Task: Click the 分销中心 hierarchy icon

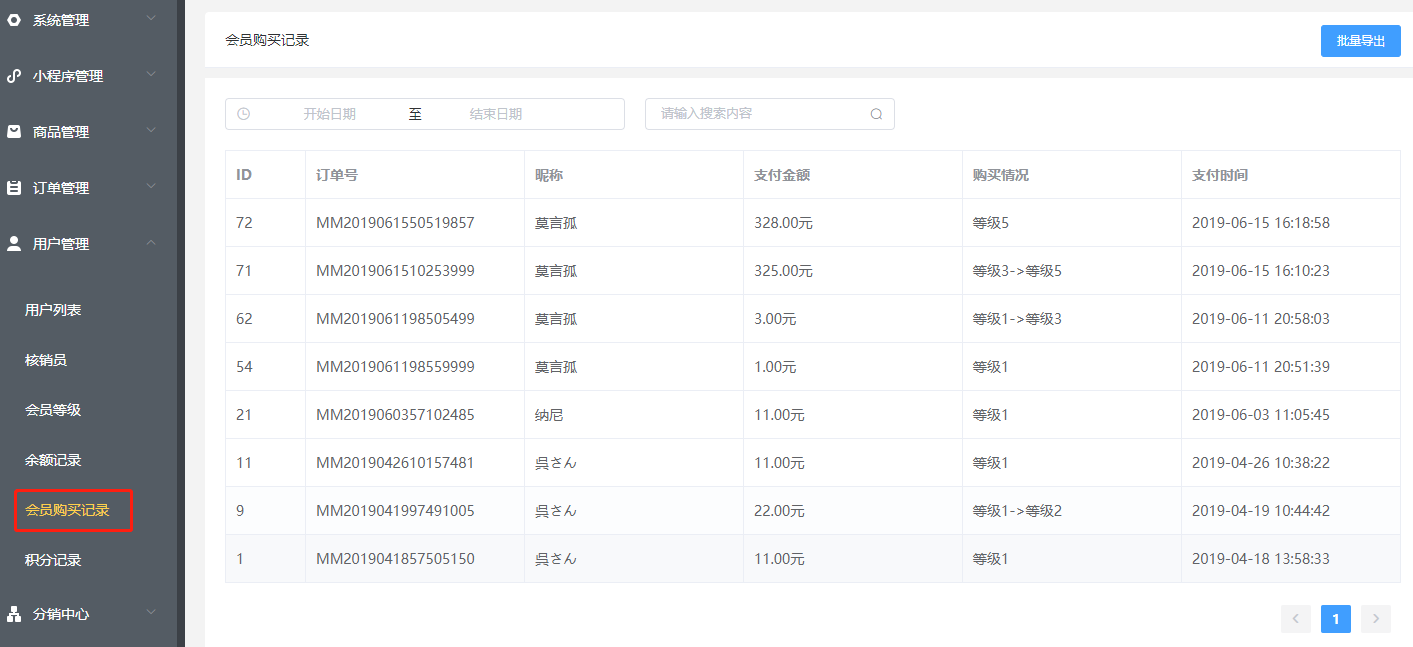Action: (x=14, y=614)
